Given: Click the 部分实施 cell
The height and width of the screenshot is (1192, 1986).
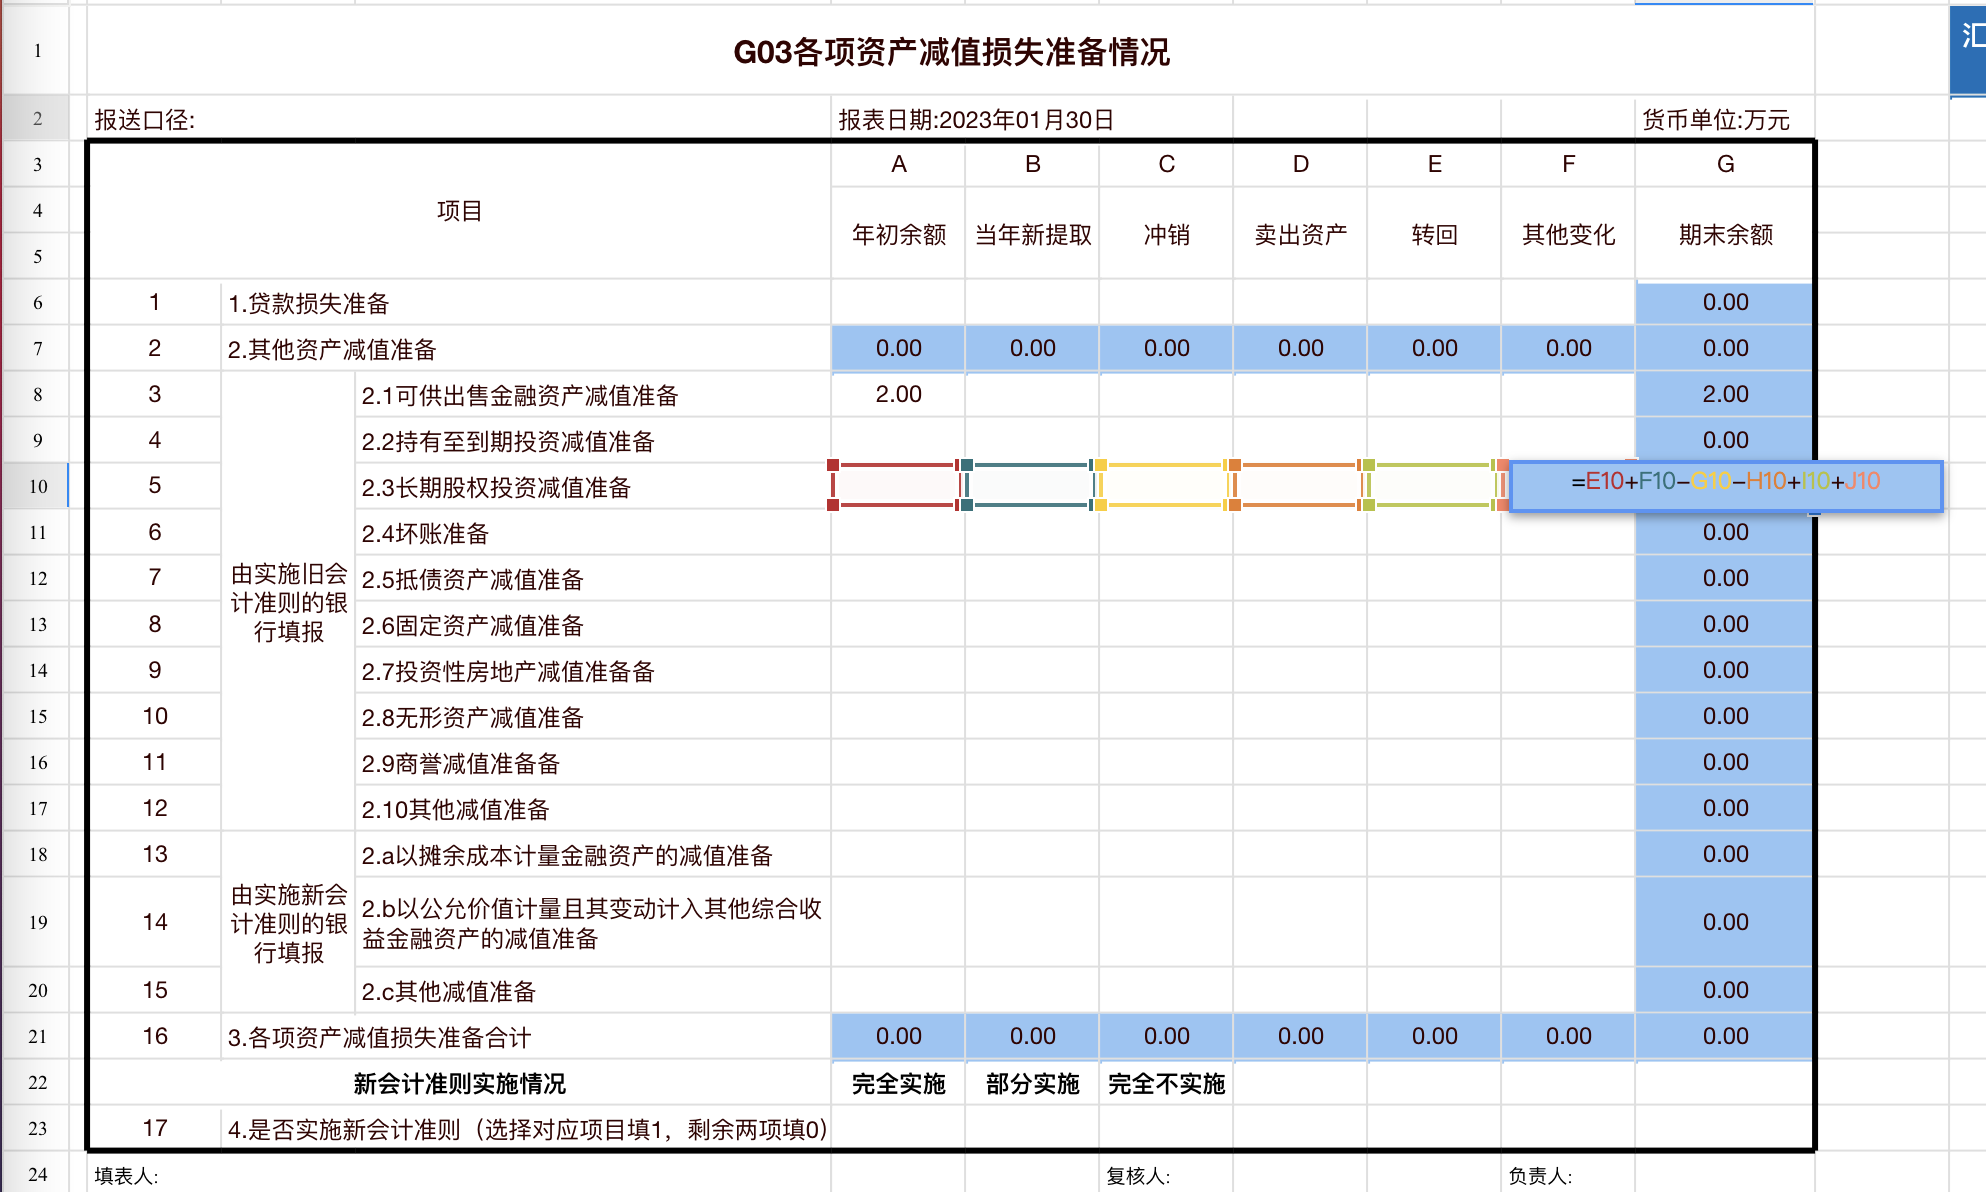Looking at the screenshot, I should pyautogui.click(x=1033, y=1083).
